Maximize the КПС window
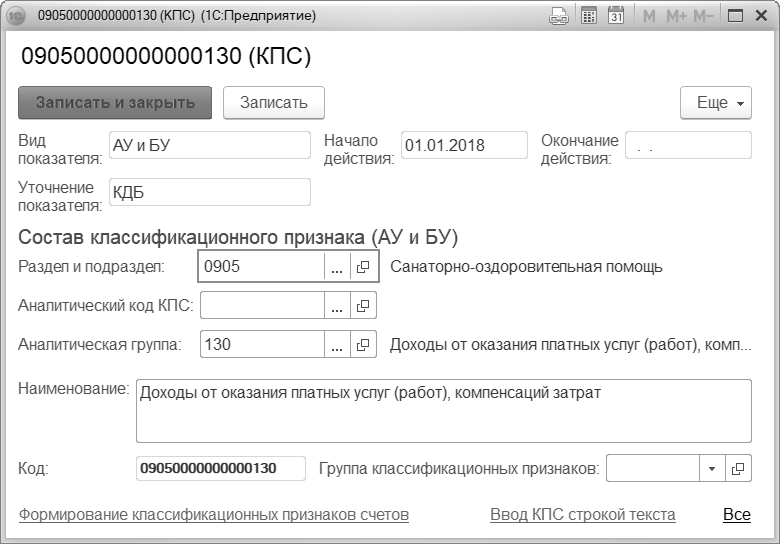The height and width of the screenshot is (544, 780). pos(735,16)
